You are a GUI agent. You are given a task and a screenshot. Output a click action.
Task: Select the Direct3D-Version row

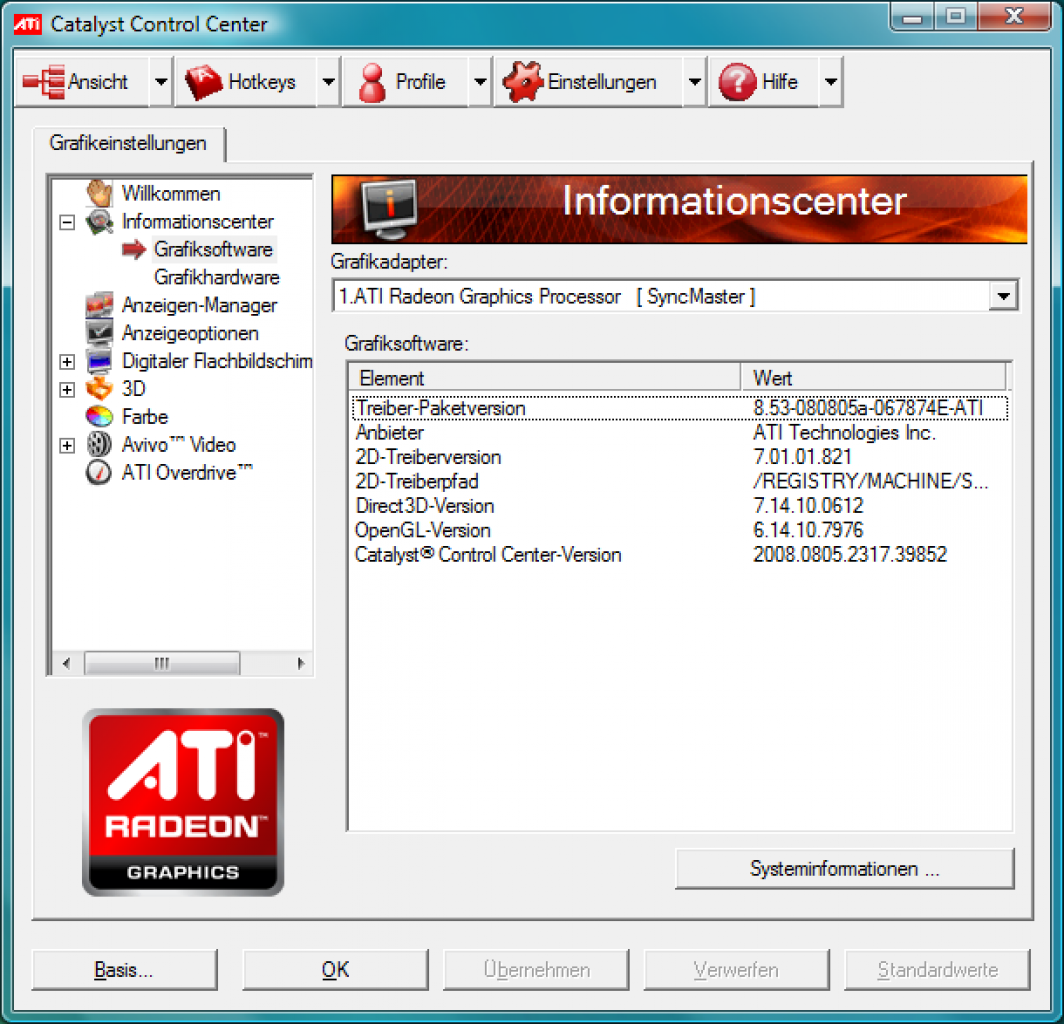click(x=680, y=506)
